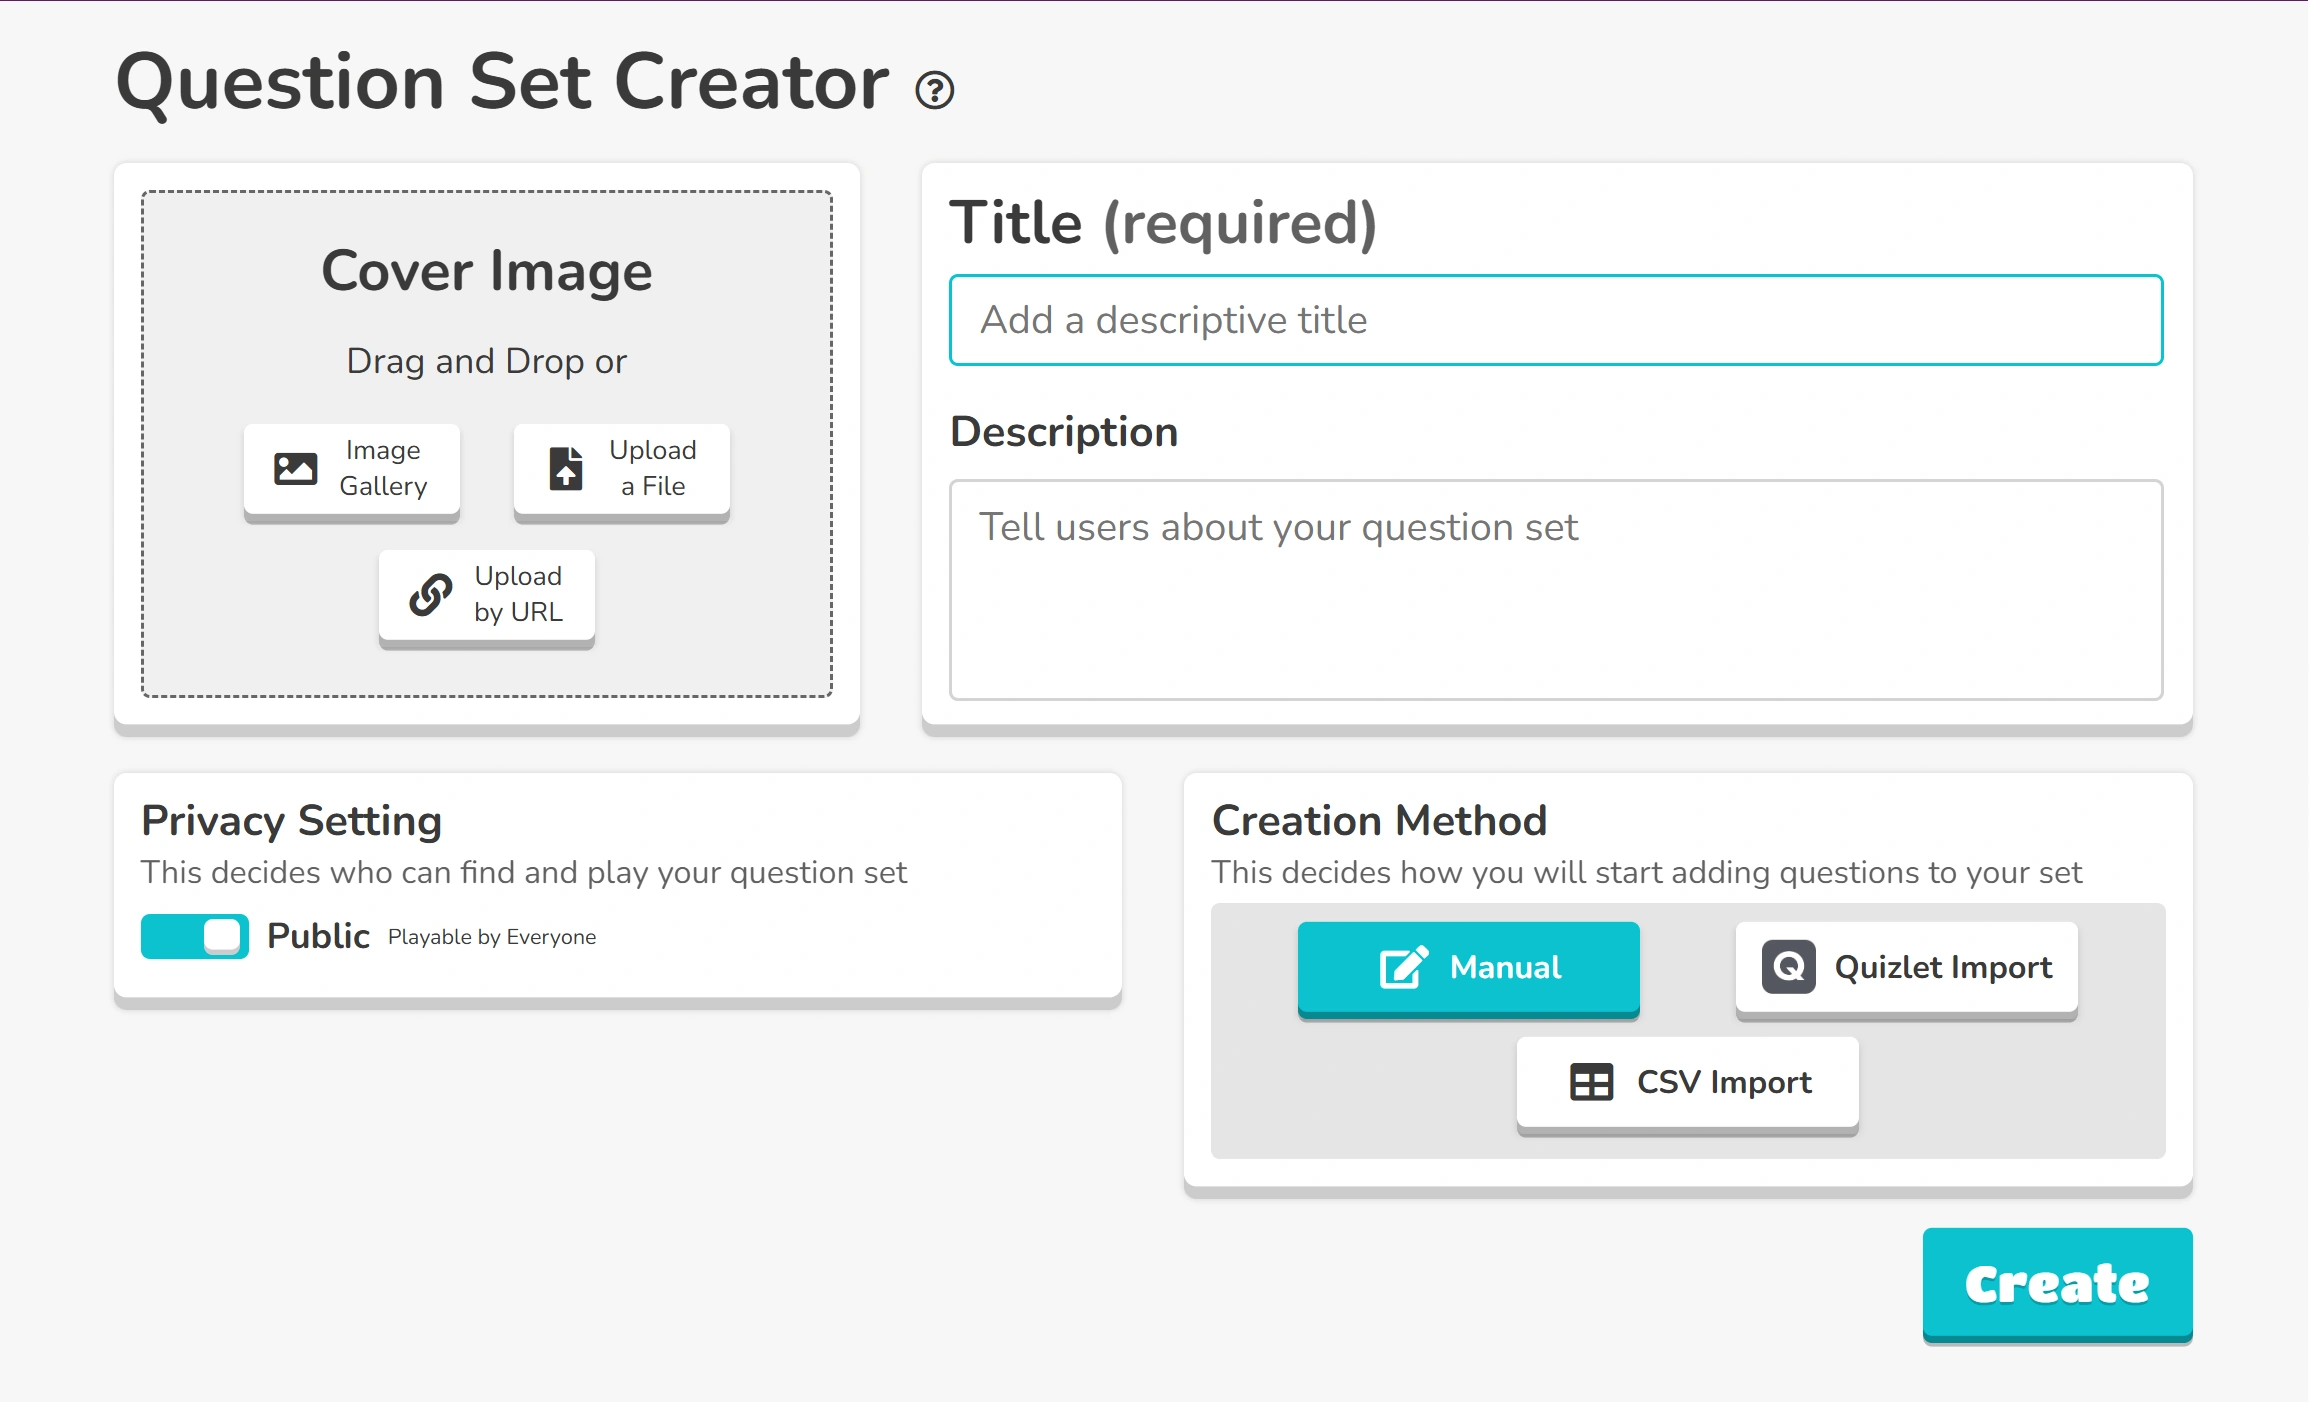Click the Quizlet Q logo icon
Screen dimensions: 2310x1402
(1788, 967)
